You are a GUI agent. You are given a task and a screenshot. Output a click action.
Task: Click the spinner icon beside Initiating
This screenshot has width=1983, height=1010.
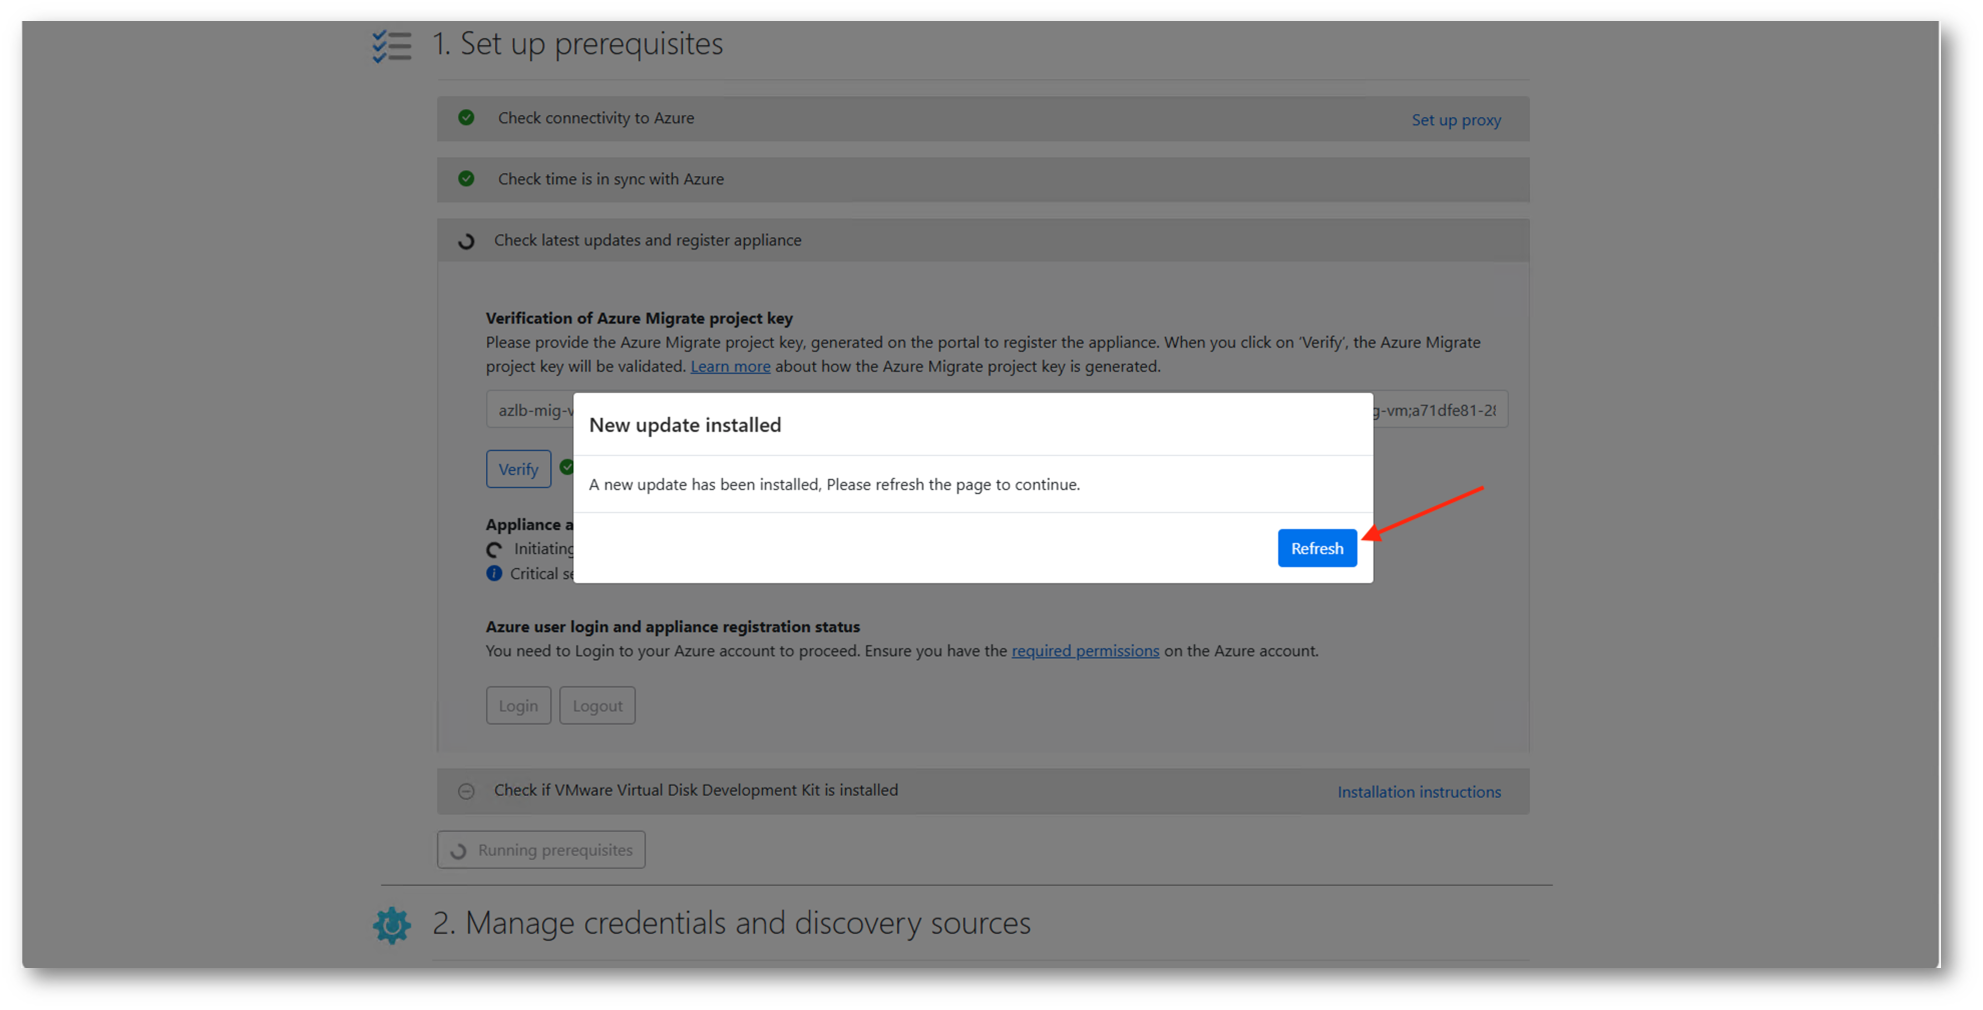click(x=494, y=549)
